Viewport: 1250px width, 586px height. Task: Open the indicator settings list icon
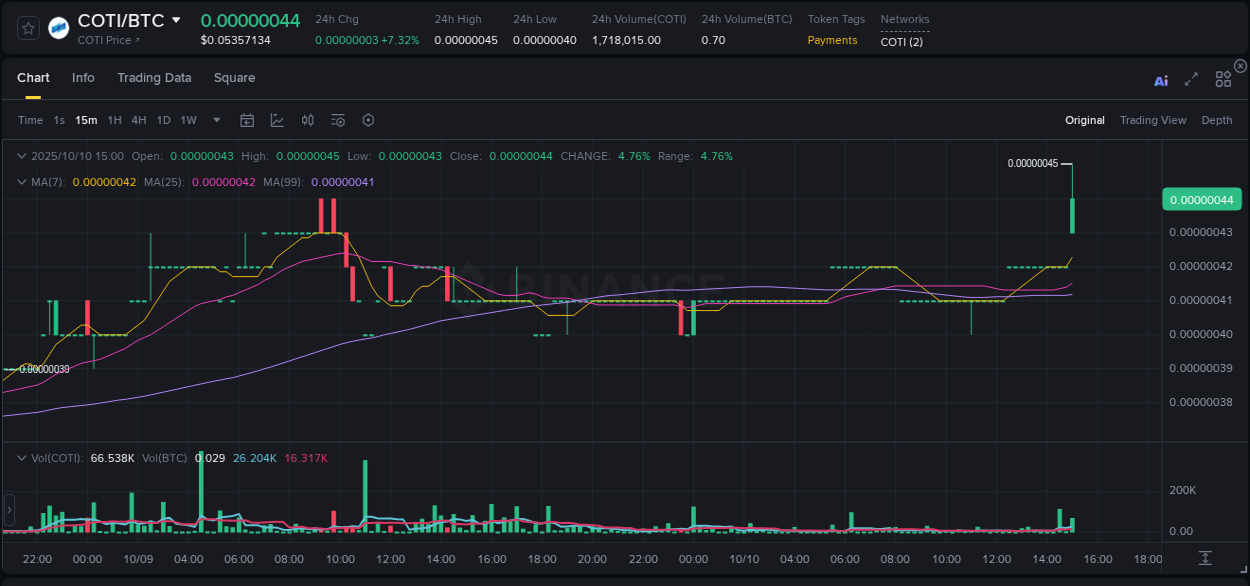pos(337,120)
